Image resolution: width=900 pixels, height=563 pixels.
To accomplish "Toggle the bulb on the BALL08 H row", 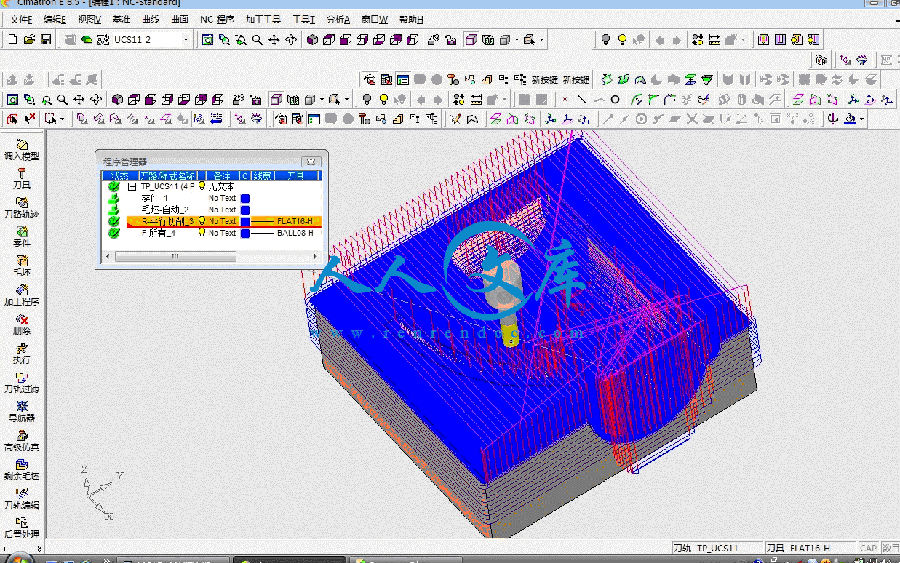I will pos(202,232).
